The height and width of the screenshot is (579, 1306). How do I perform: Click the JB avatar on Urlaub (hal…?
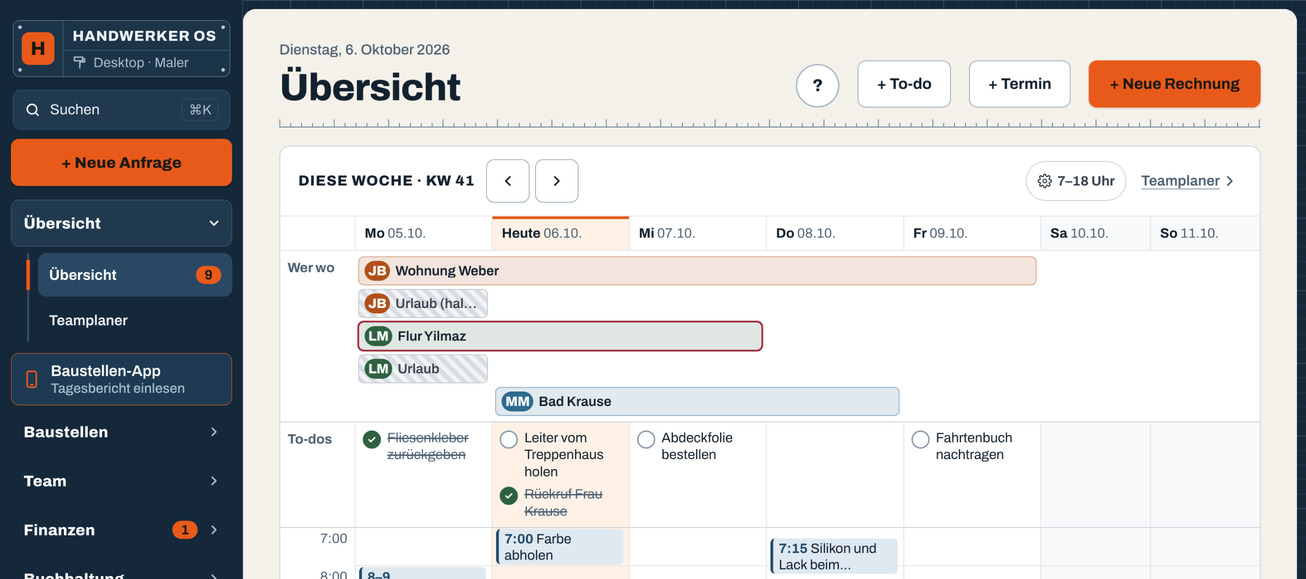click(x=377, y=304)
